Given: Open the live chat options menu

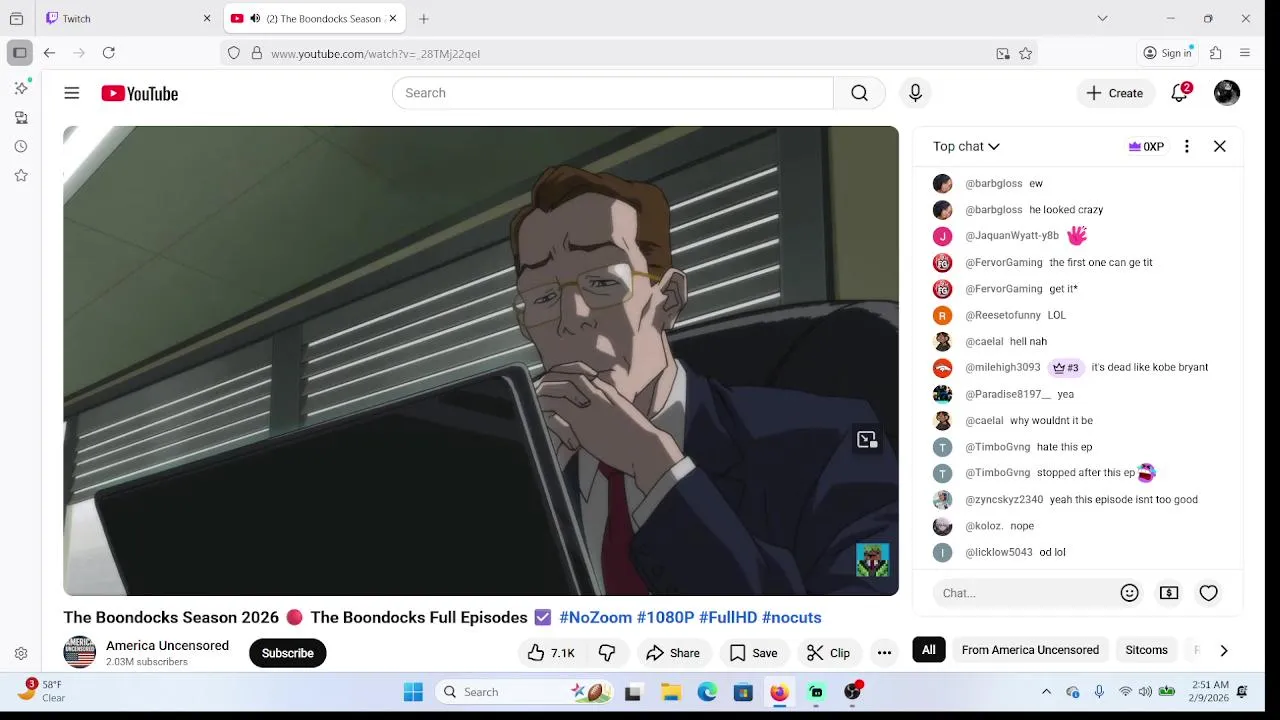Looking at the screenshot, I should (1187, 146).
